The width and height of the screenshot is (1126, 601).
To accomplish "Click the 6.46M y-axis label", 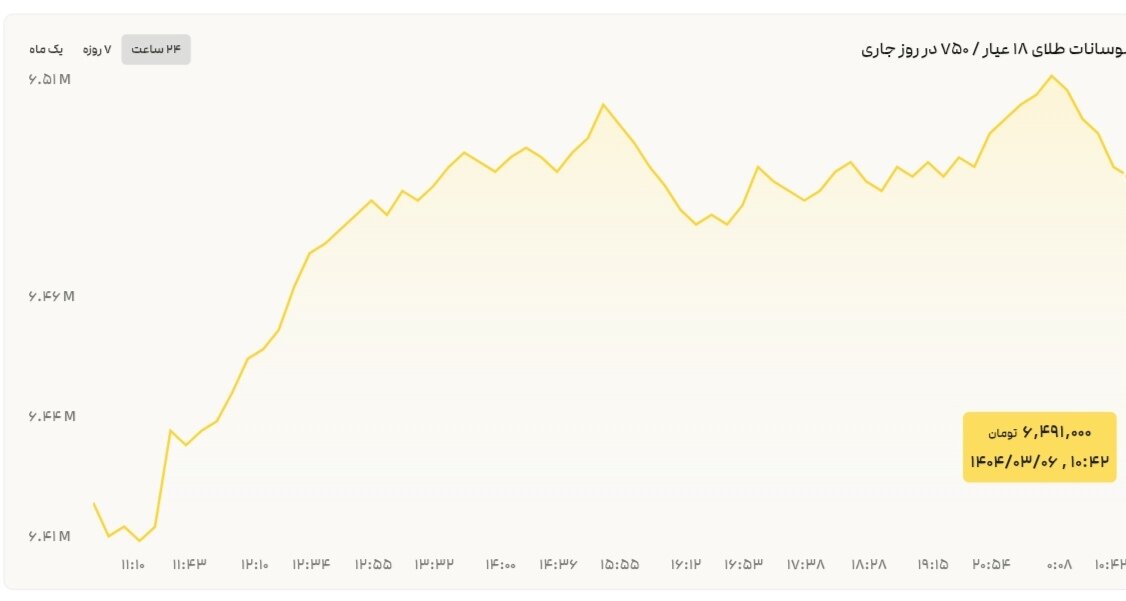I will pyautogui.click(x=52, y=297).
